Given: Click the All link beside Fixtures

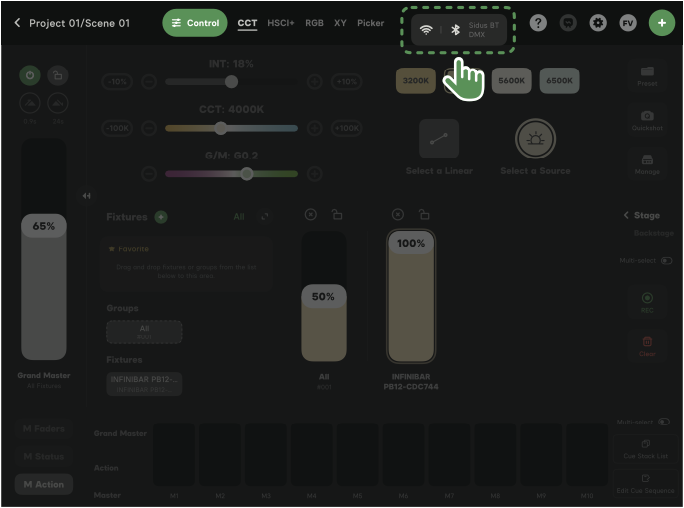Looking at the screenshot, I should pyautogui.click(x=239, y=217).
